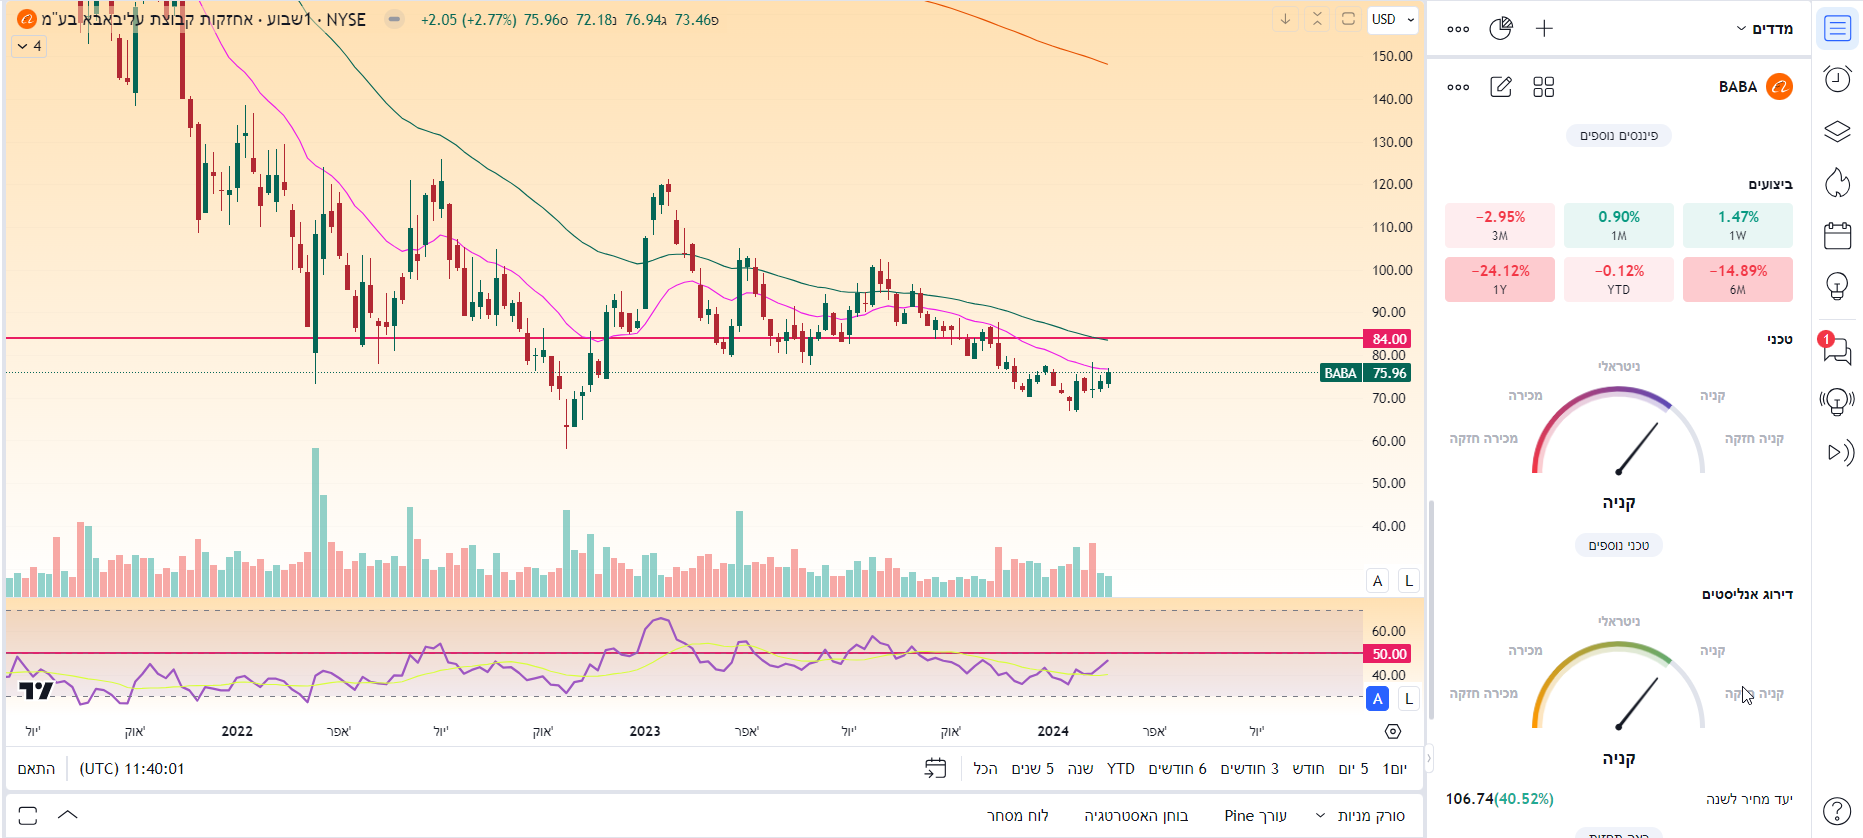Open the ideas lightbulb icon
1863x838 pixels.
tap(1838, 287)
